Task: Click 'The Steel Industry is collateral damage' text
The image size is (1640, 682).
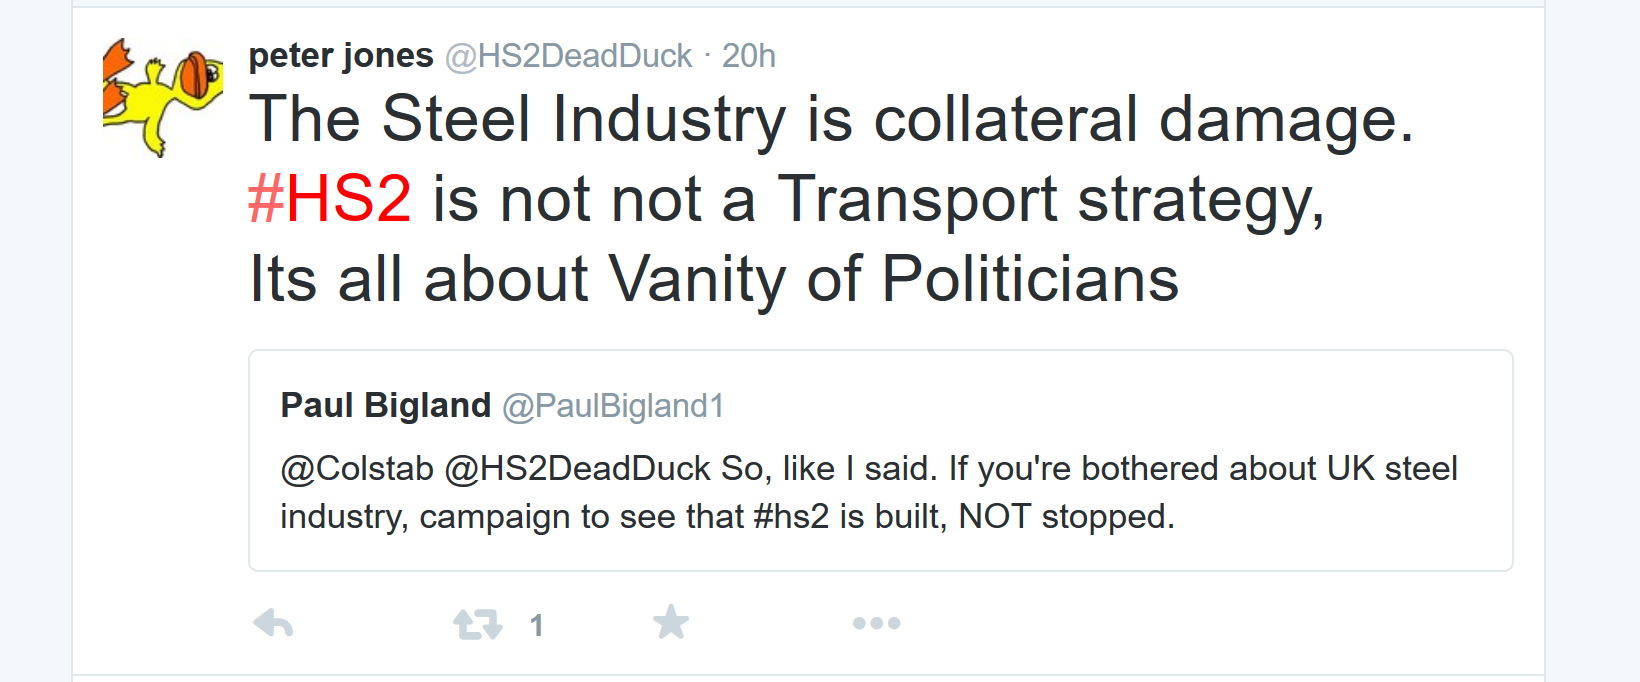Action: (830, 119)
